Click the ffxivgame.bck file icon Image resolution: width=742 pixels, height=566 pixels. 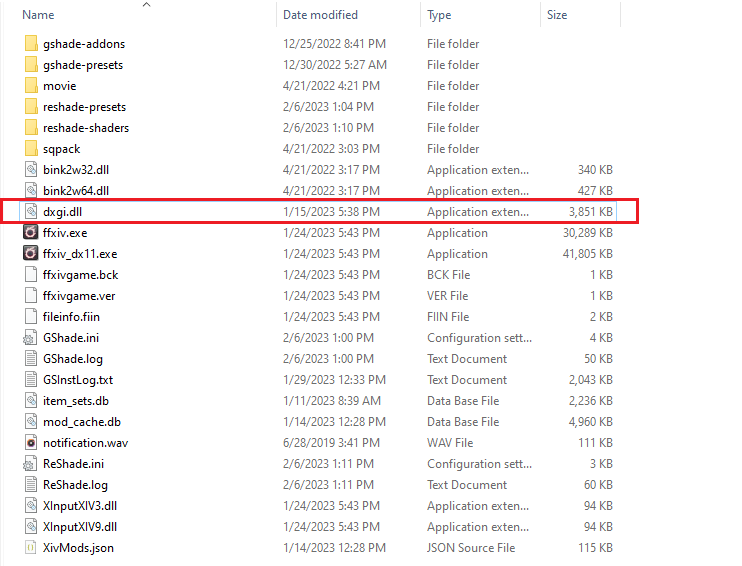[31, 274]
